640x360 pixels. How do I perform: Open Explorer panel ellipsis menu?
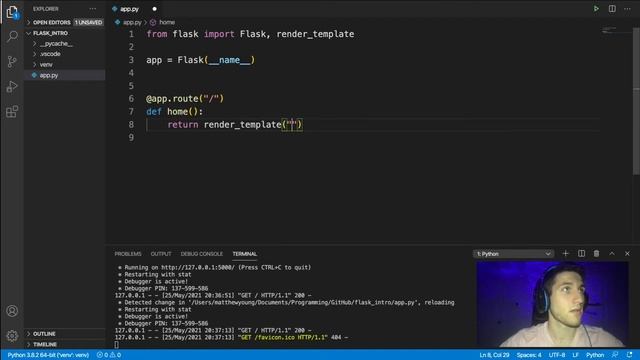click(x=93, y=9)
